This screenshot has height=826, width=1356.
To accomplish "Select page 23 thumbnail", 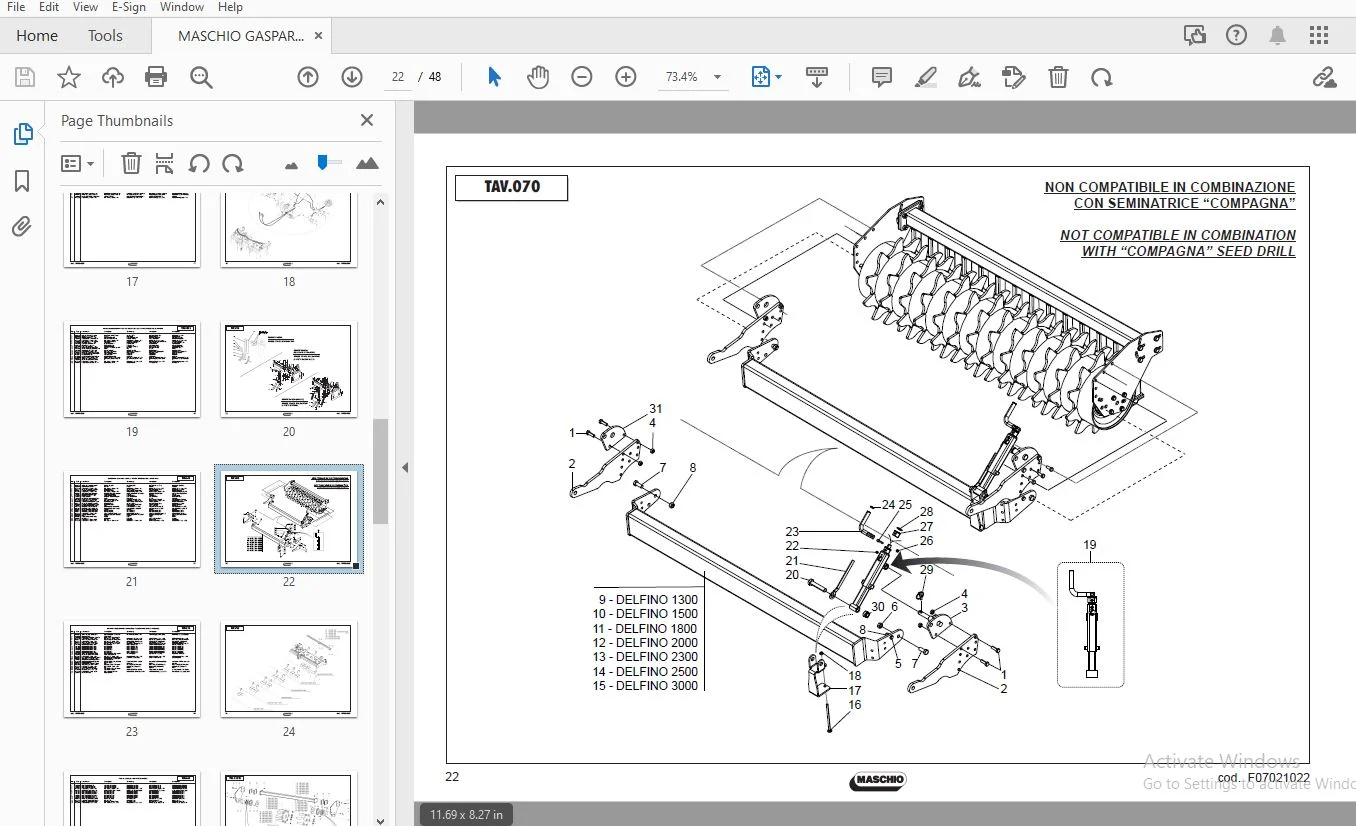I will click(132, 669).
